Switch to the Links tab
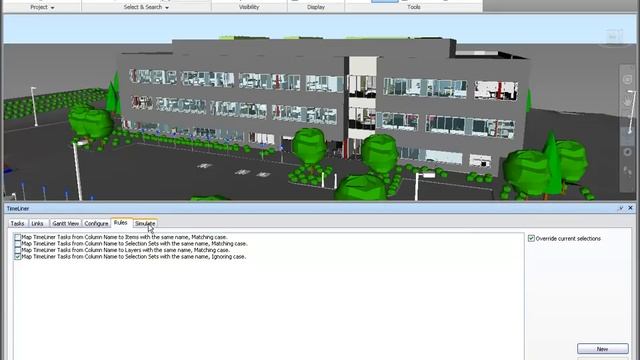640x360 pixels. [x=38, y=223]
